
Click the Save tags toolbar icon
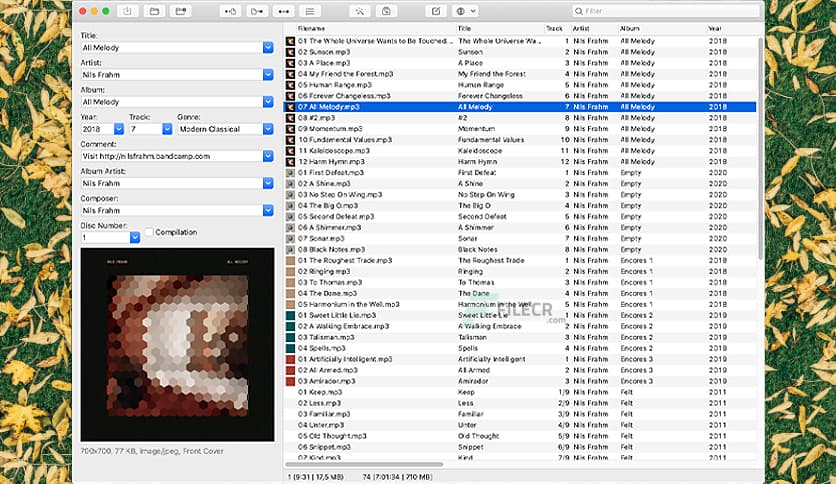coord(127,11)
